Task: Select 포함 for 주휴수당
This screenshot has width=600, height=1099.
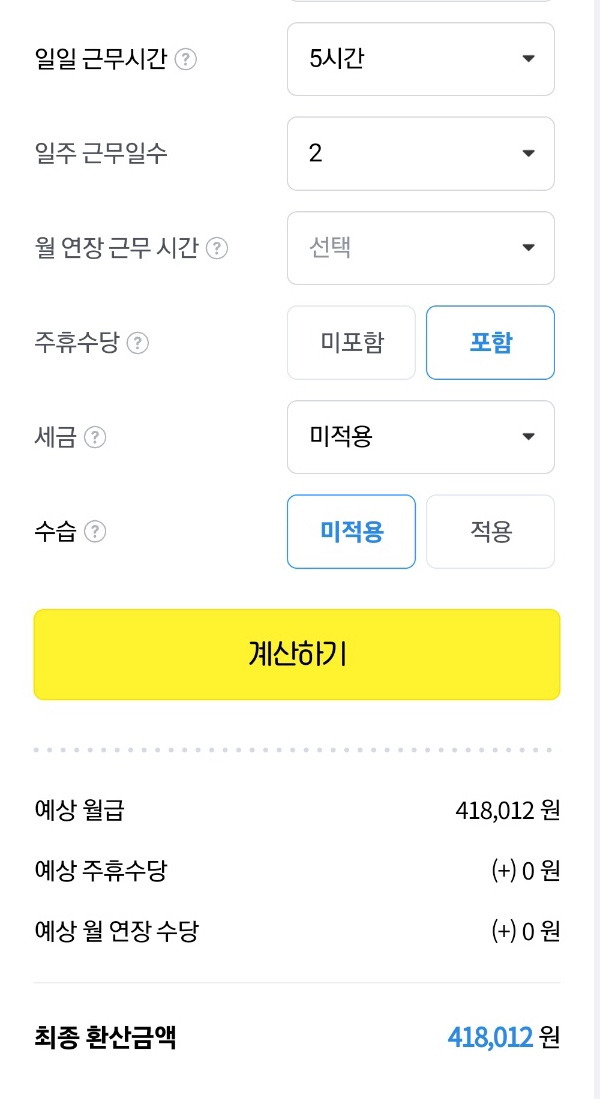Action: [491, 343]
